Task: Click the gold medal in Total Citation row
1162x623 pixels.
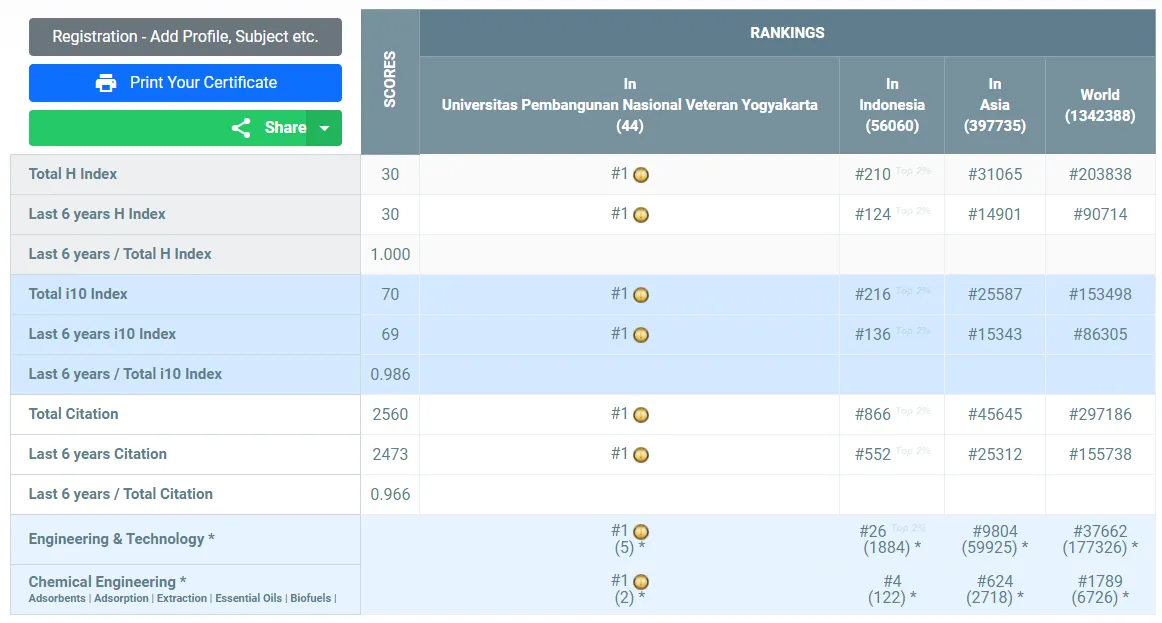Action: coord(641,415)
